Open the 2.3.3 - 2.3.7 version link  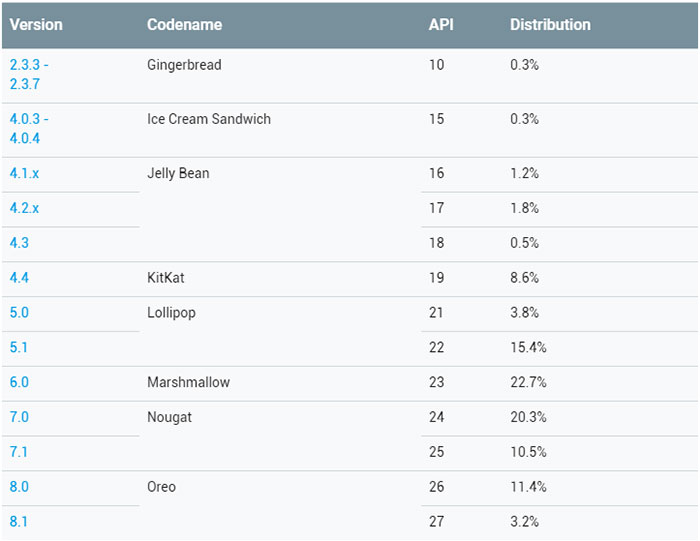(x=29, y=74)
